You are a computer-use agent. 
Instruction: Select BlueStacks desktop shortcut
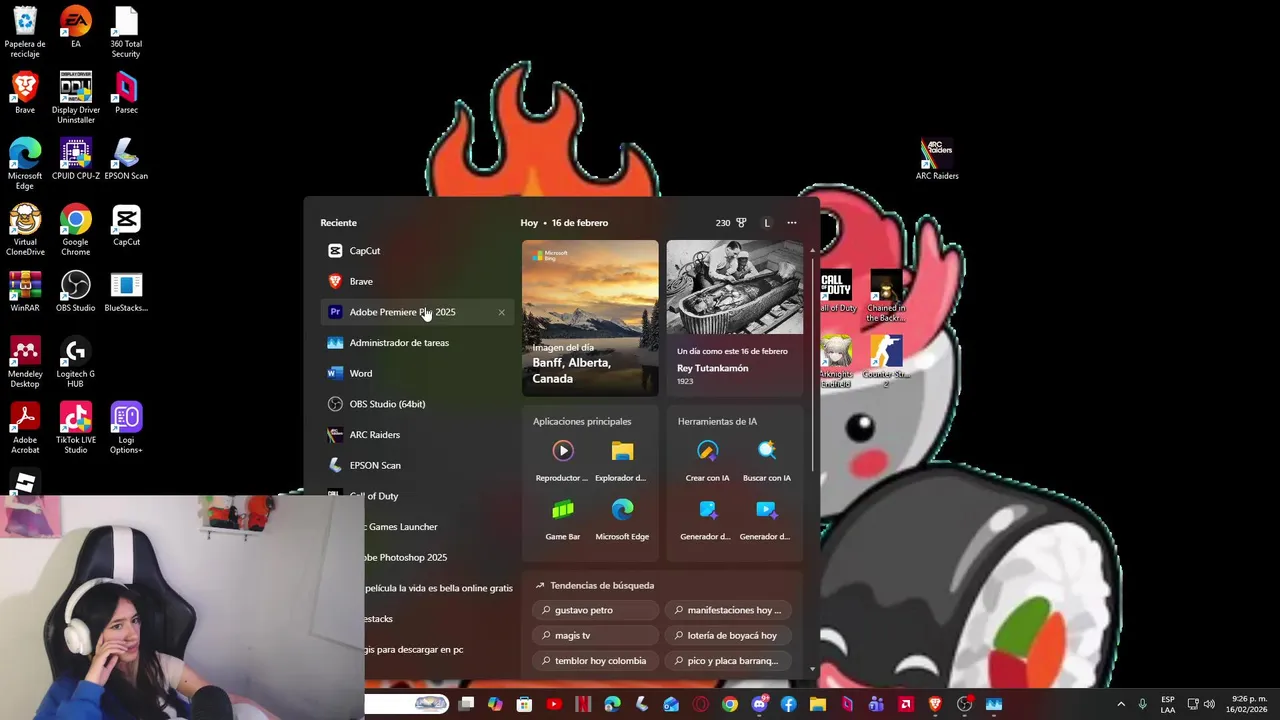pos(126,291)
